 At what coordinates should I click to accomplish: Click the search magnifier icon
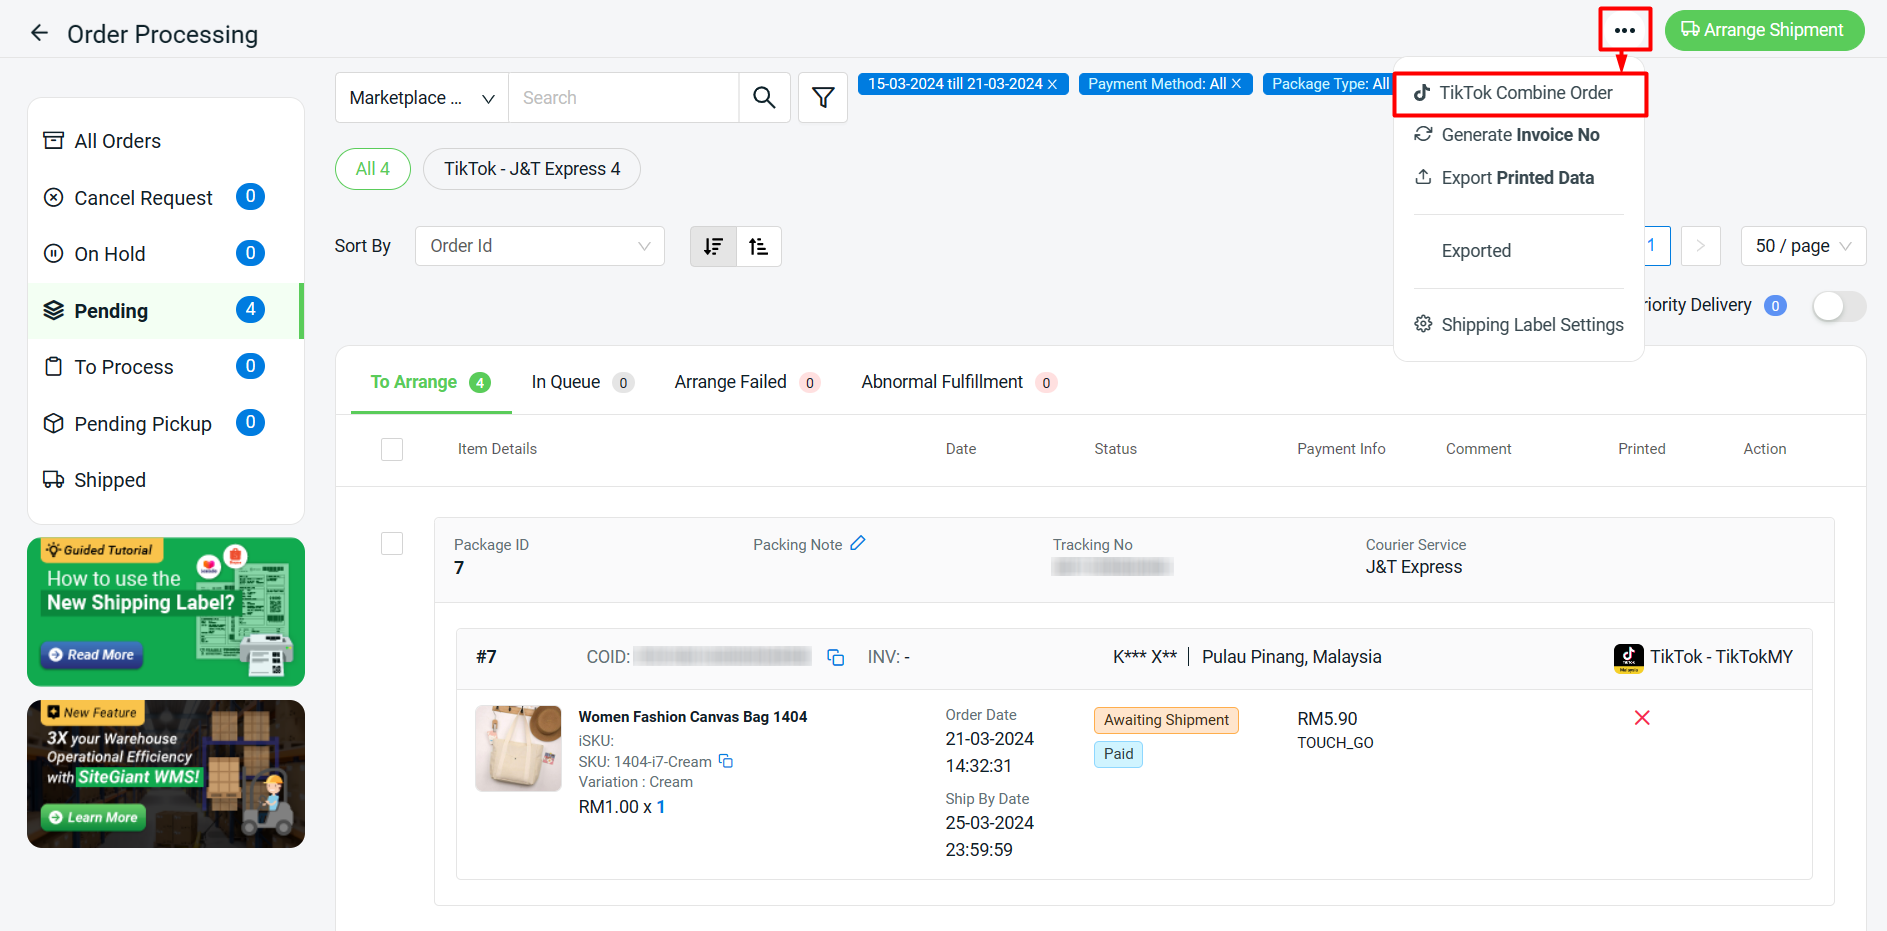pyautogui.click(x=764, y=98)
